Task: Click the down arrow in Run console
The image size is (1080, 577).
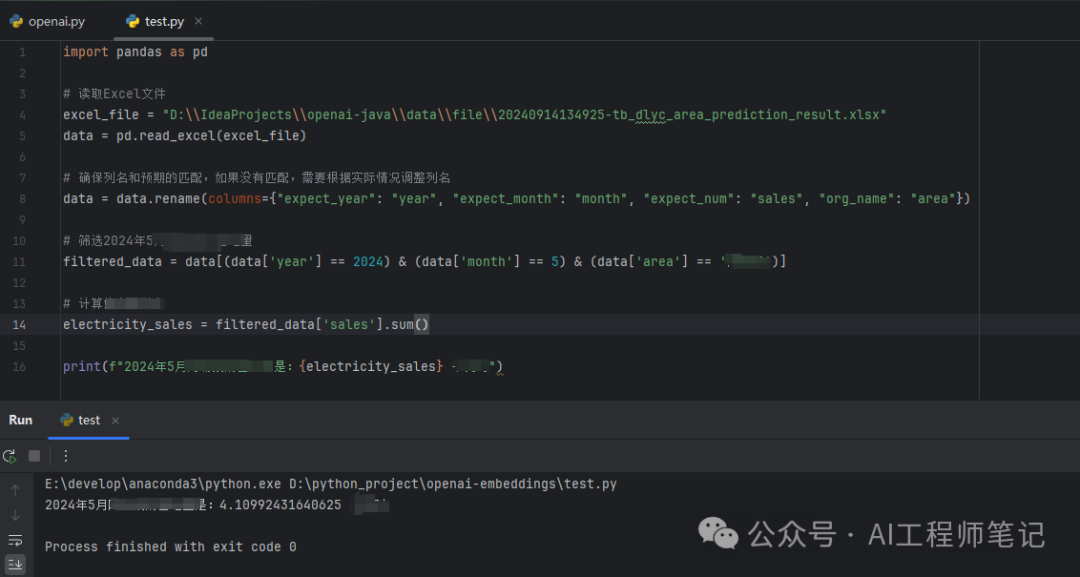Action: (15, 515)
